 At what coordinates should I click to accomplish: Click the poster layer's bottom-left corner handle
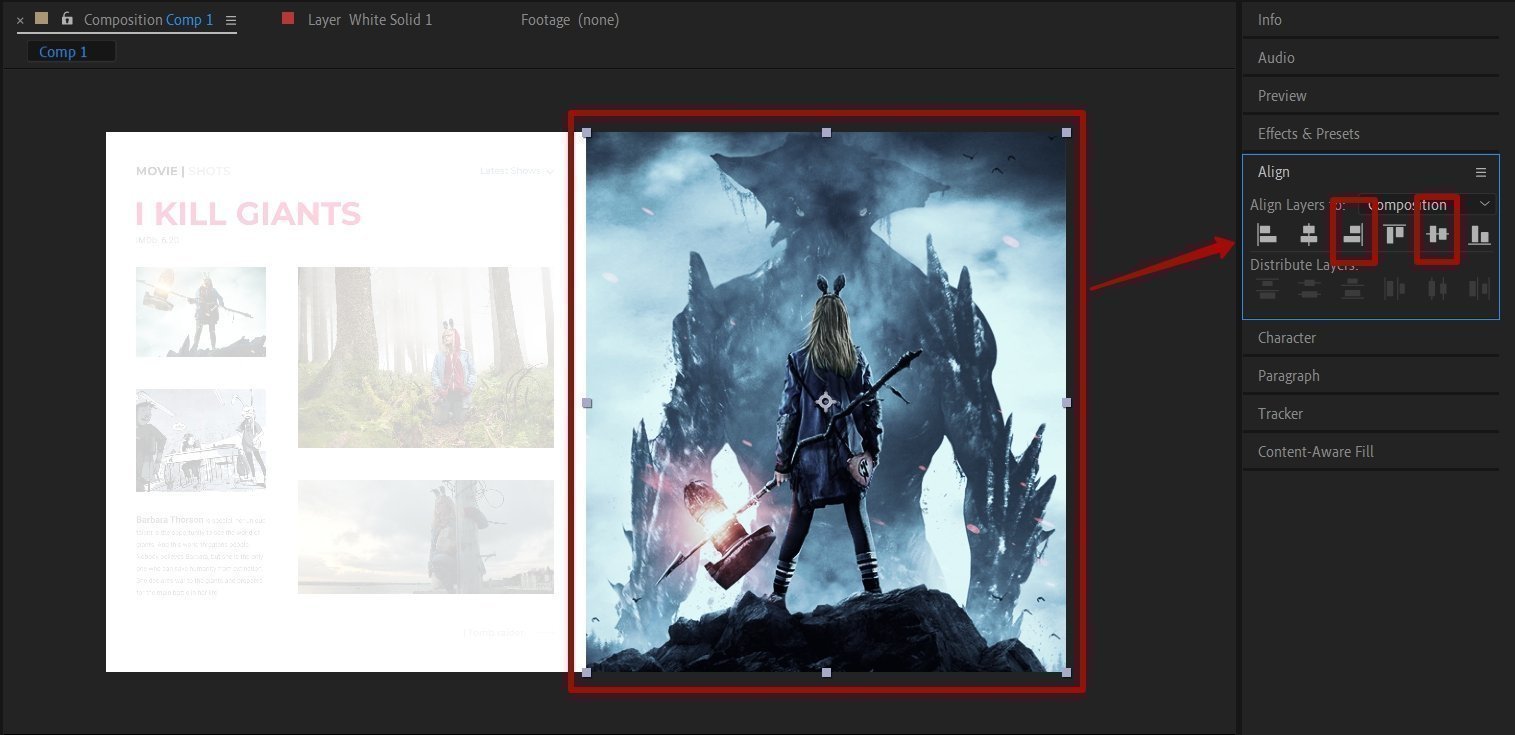pyautogui.click(x=587, y=672)
